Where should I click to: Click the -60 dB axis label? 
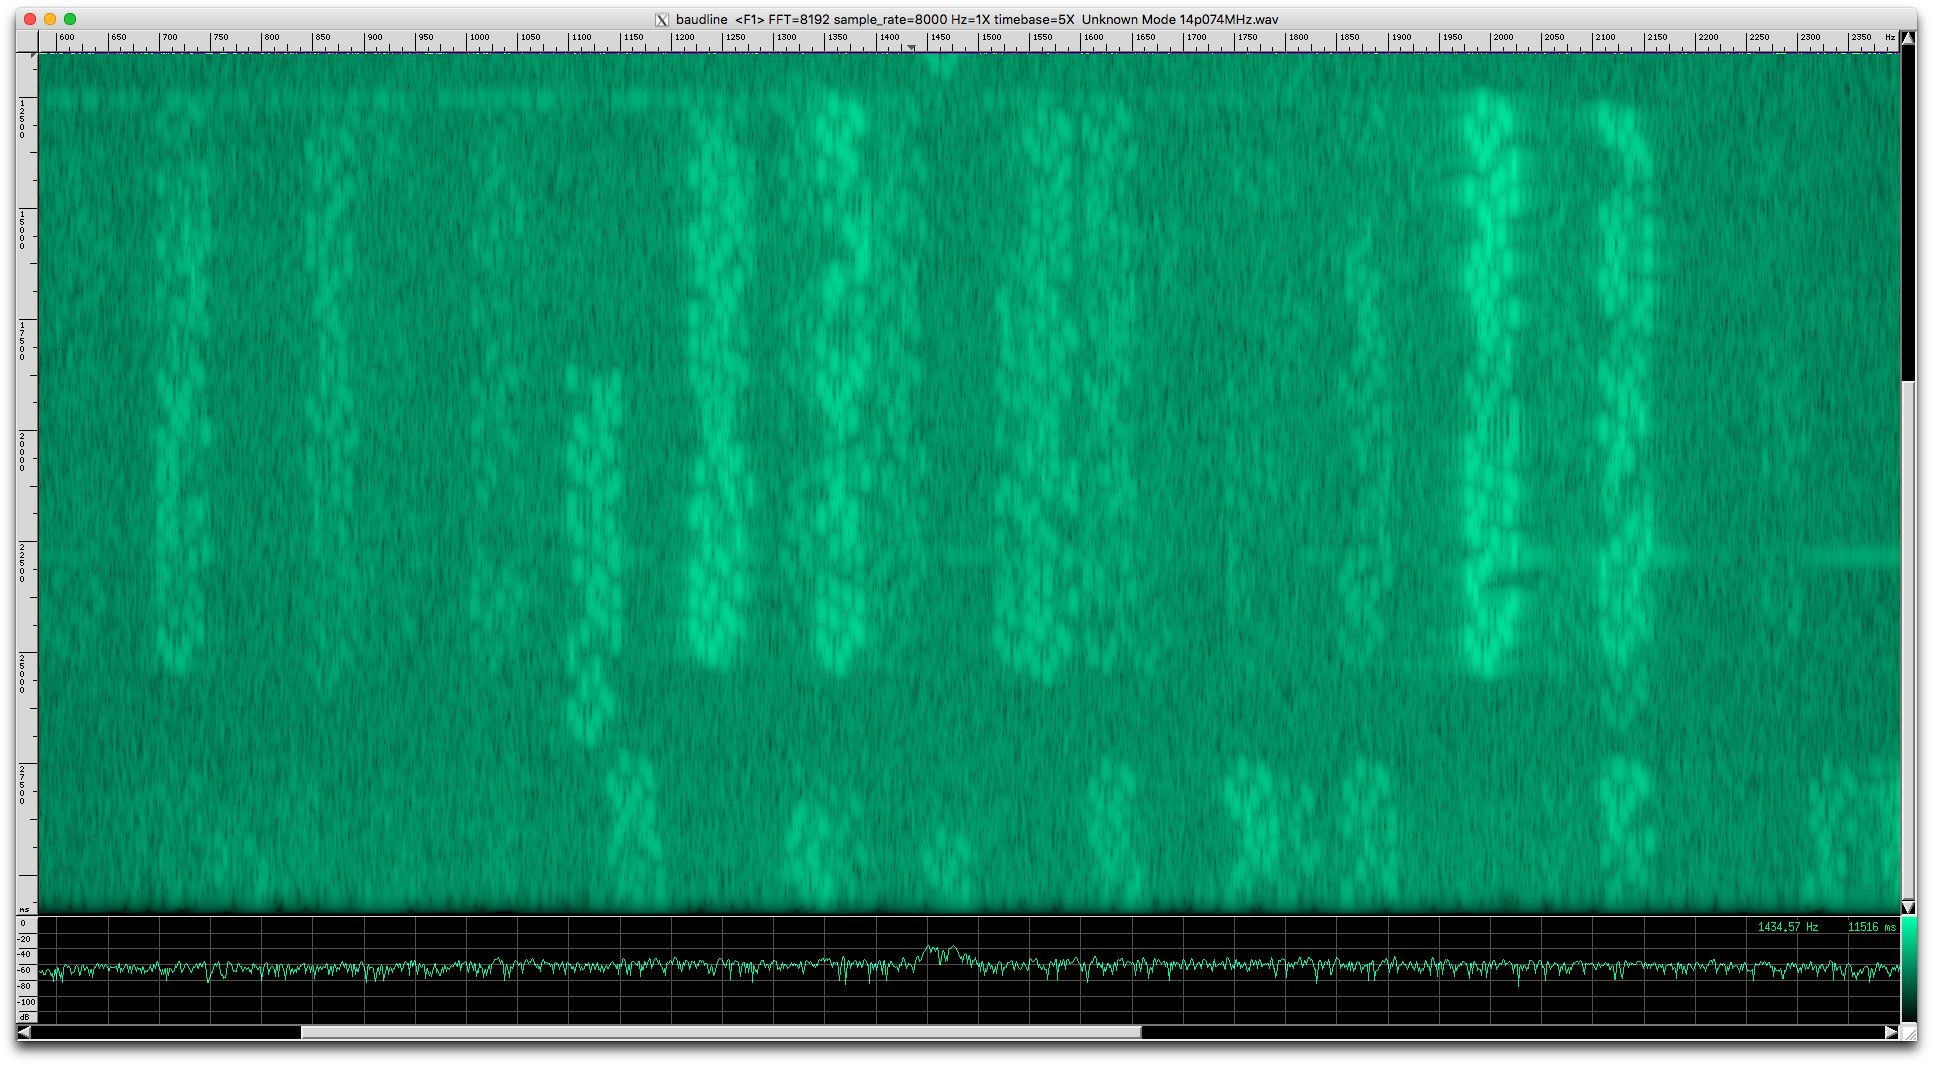25,970
